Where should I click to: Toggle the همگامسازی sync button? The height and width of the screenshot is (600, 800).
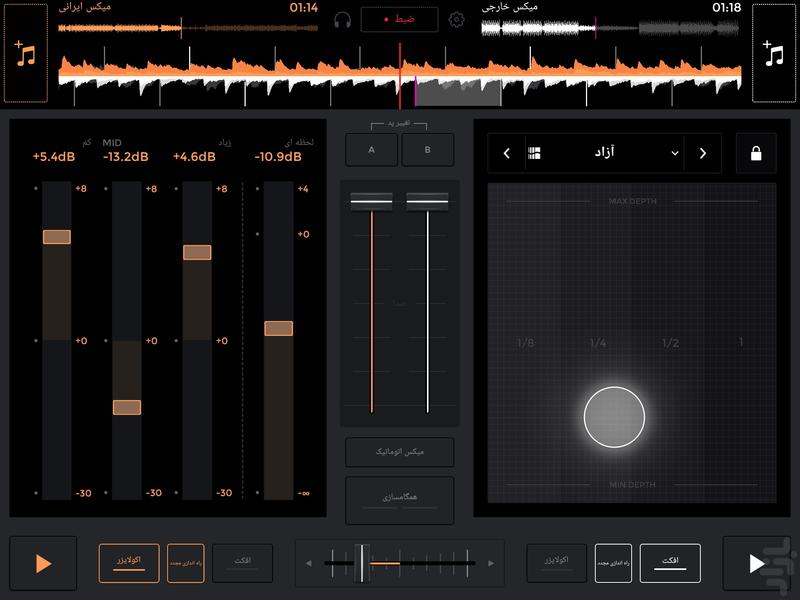click(x=400, y=498)
